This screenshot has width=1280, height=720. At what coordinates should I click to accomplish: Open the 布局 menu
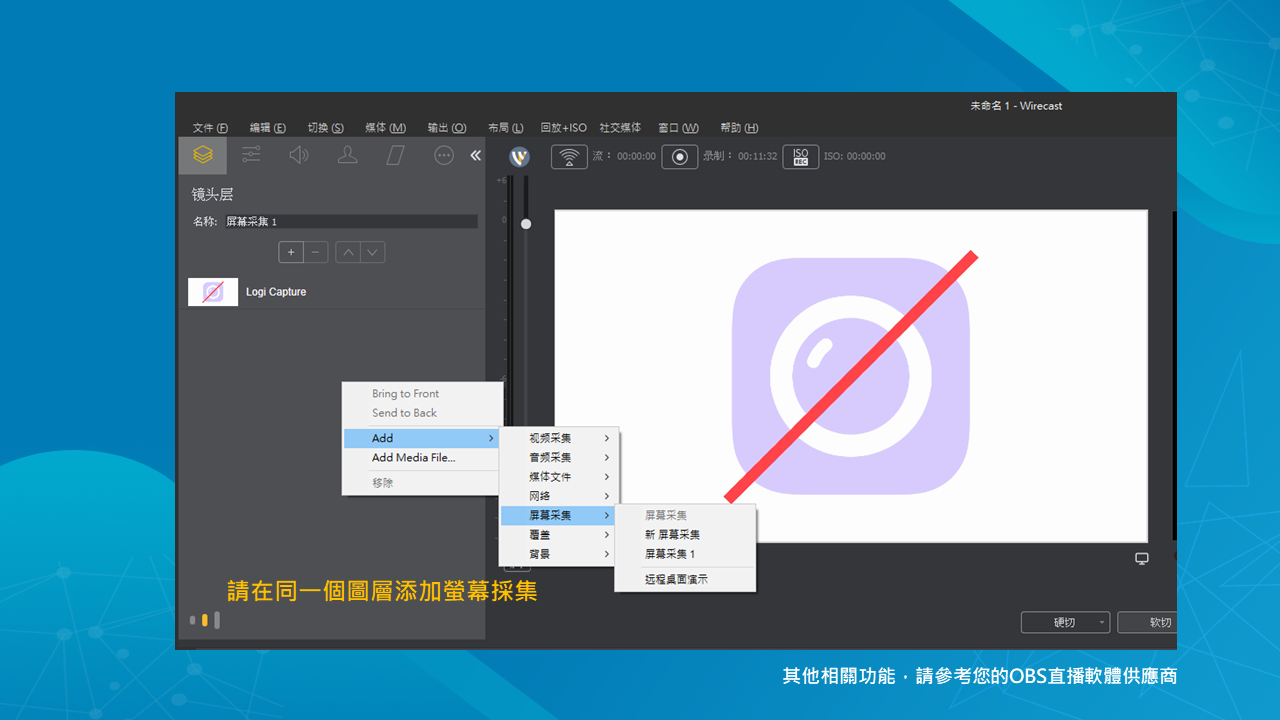505,128
